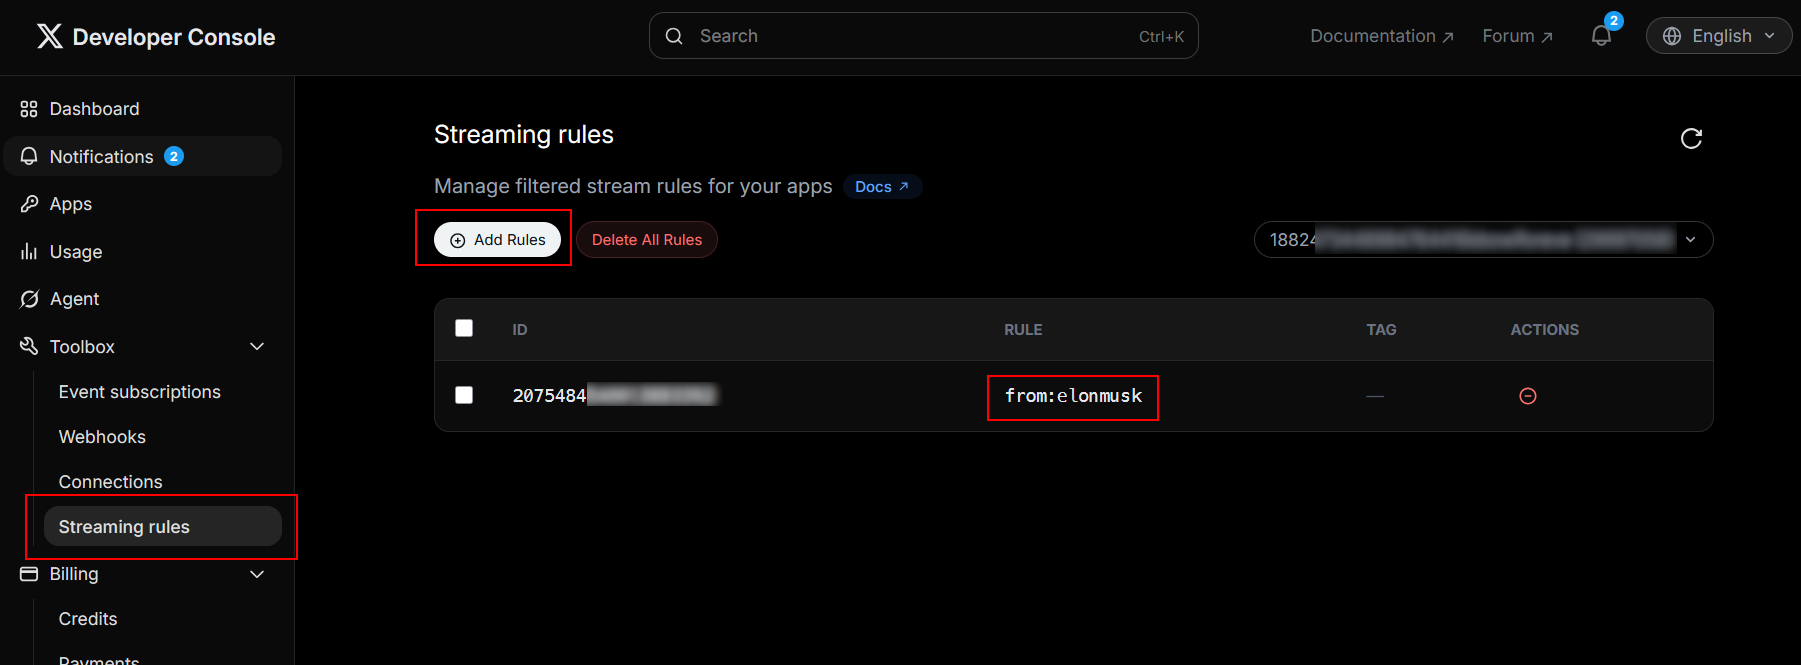Go to Notifications in the sidebar
The image size is (1801, 665).
143,156
